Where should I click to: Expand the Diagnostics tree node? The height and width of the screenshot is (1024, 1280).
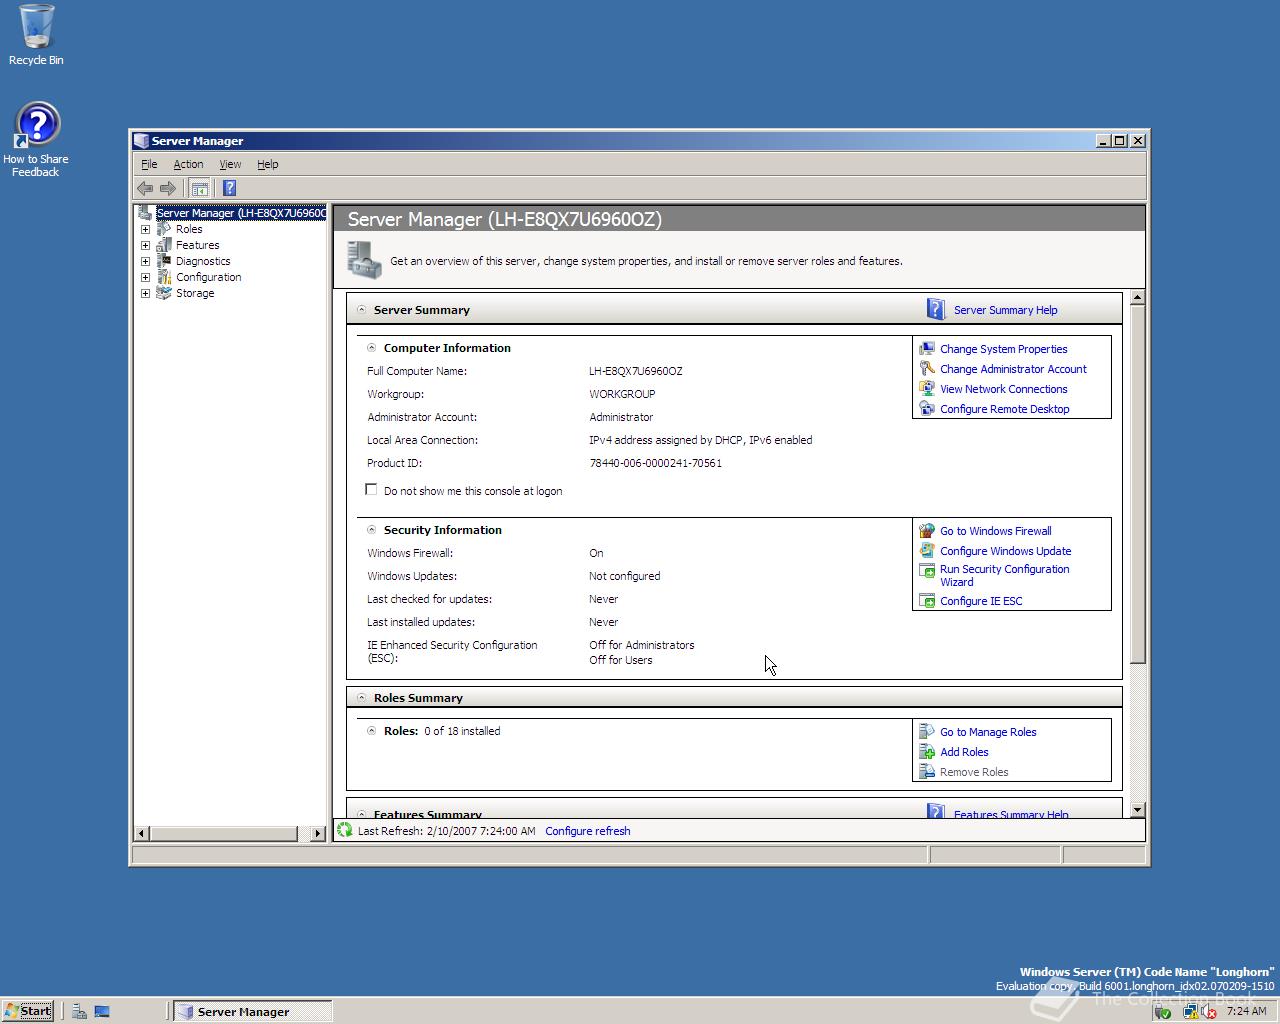145,261
